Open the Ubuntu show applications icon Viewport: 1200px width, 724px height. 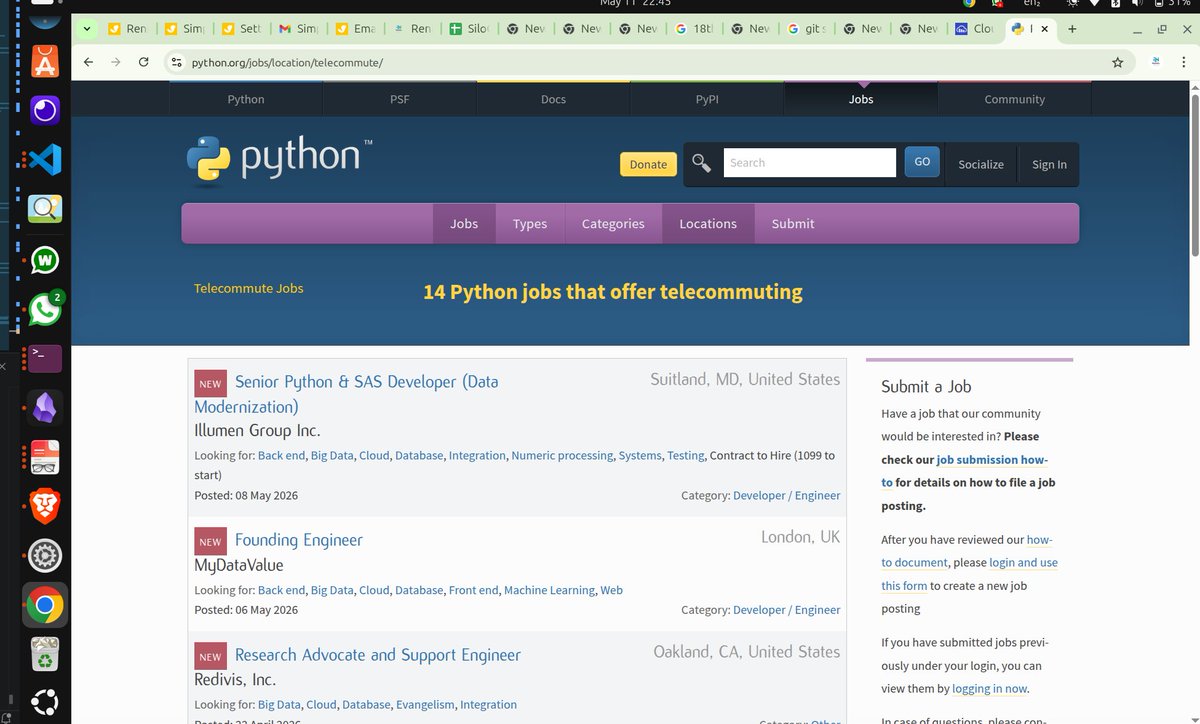(45, 702)
